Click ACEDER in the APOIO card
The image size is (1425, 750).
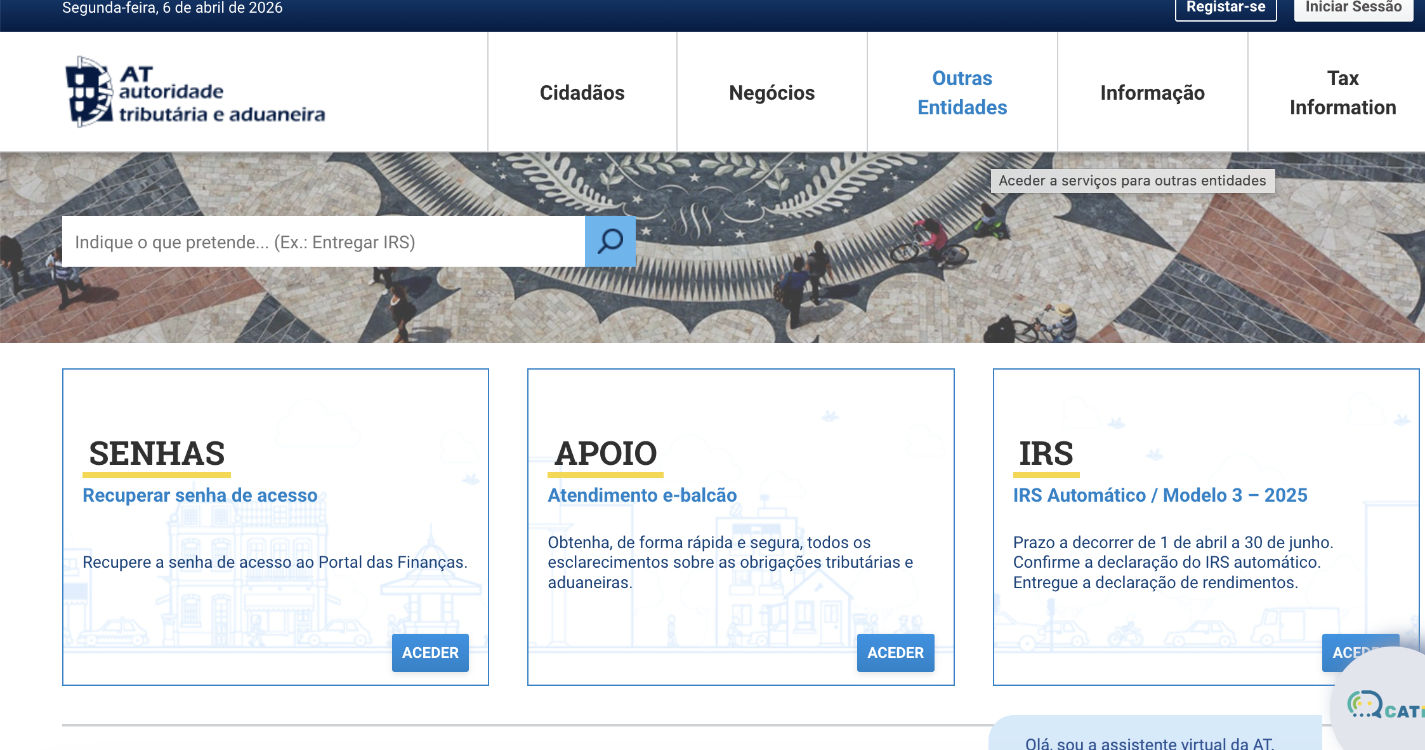click(895, 652)
